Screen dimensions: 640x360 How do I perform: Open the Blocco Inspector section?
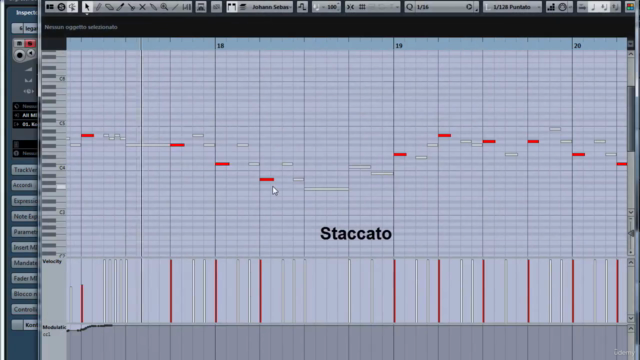[24, 294]
